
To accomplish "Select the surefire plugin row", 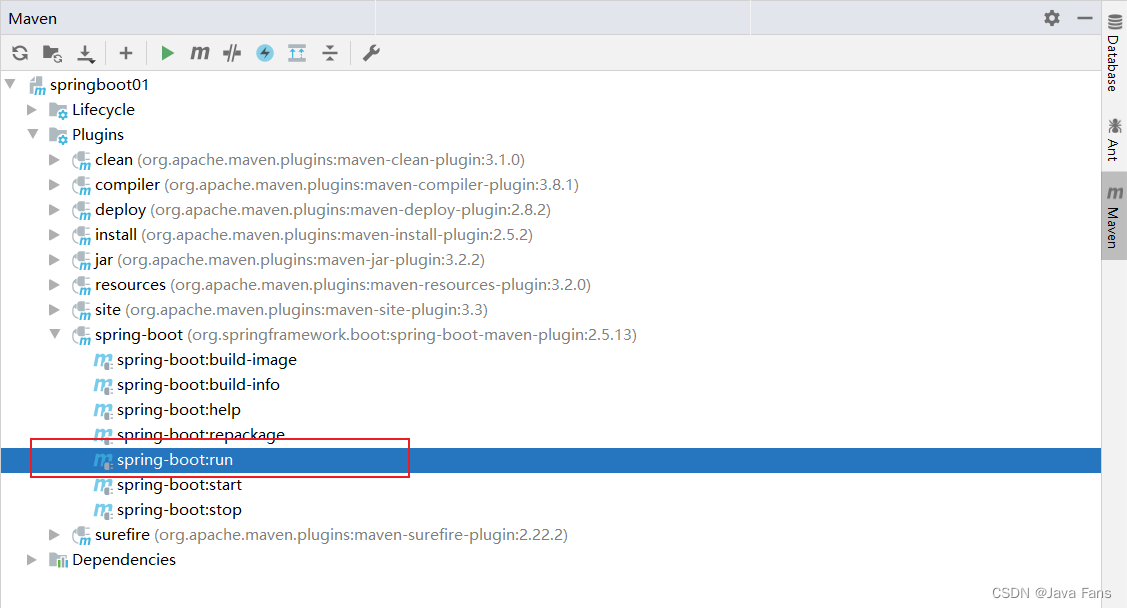I will pyautogui.click(x=551, y=535).
